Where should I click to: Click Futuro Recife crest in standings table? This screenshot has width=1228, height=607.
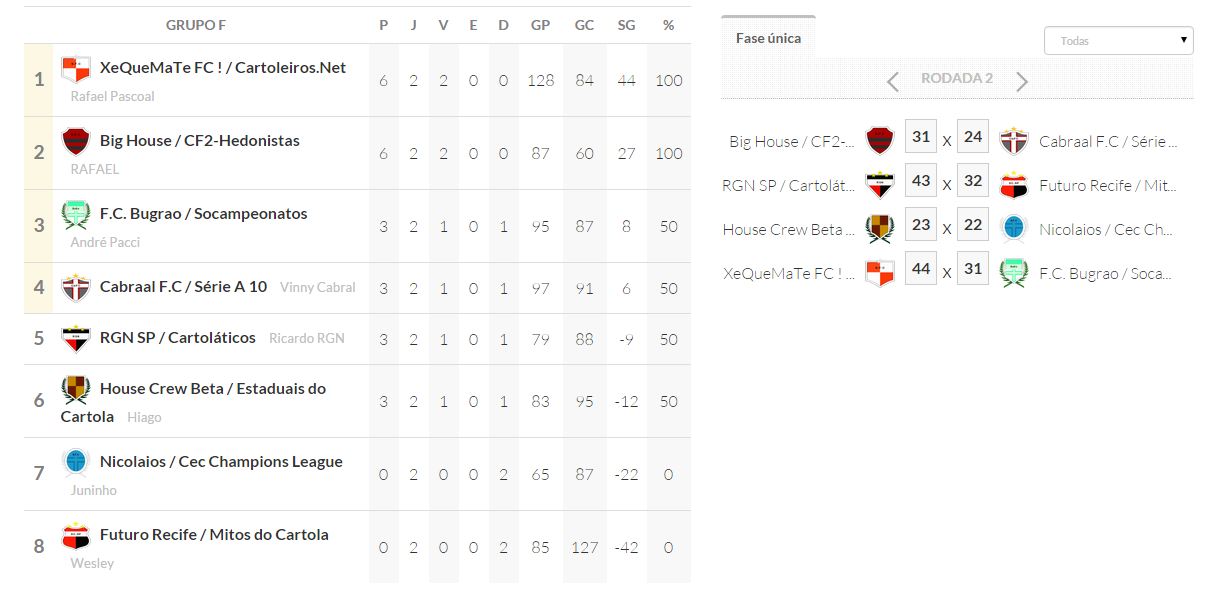tap(76, 535)
